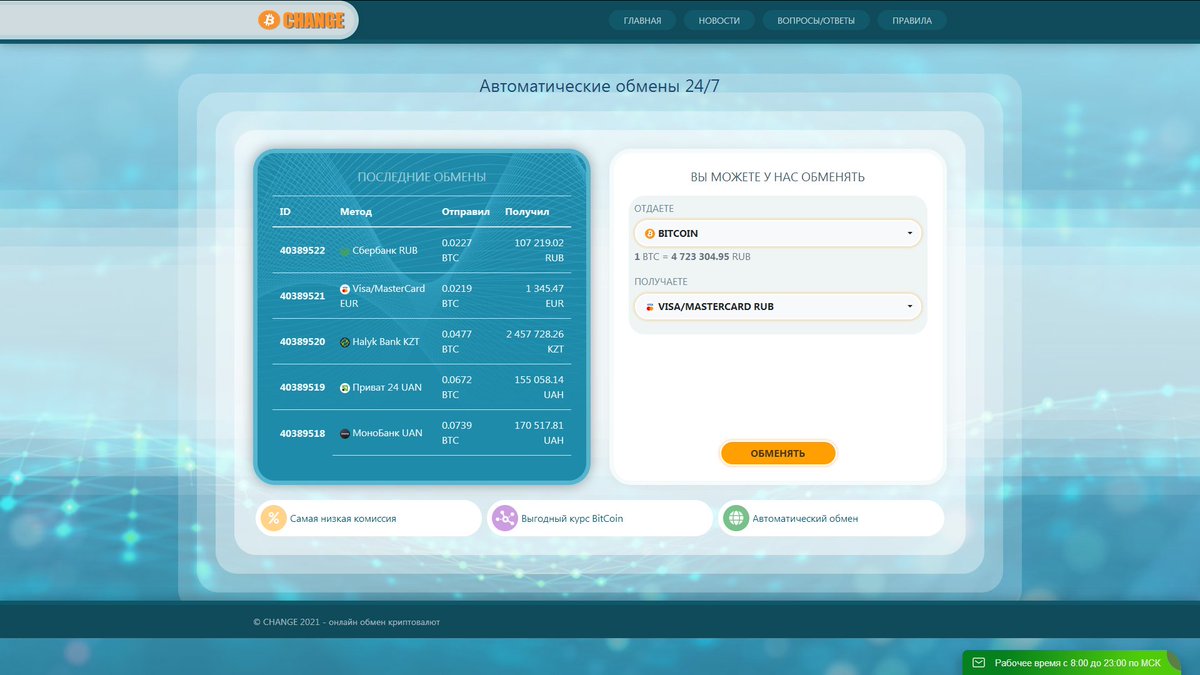This screenshot has width=1200, height=675.
Task: Click the ID column header
Action: pyautogui.click(x=285, y=212)
